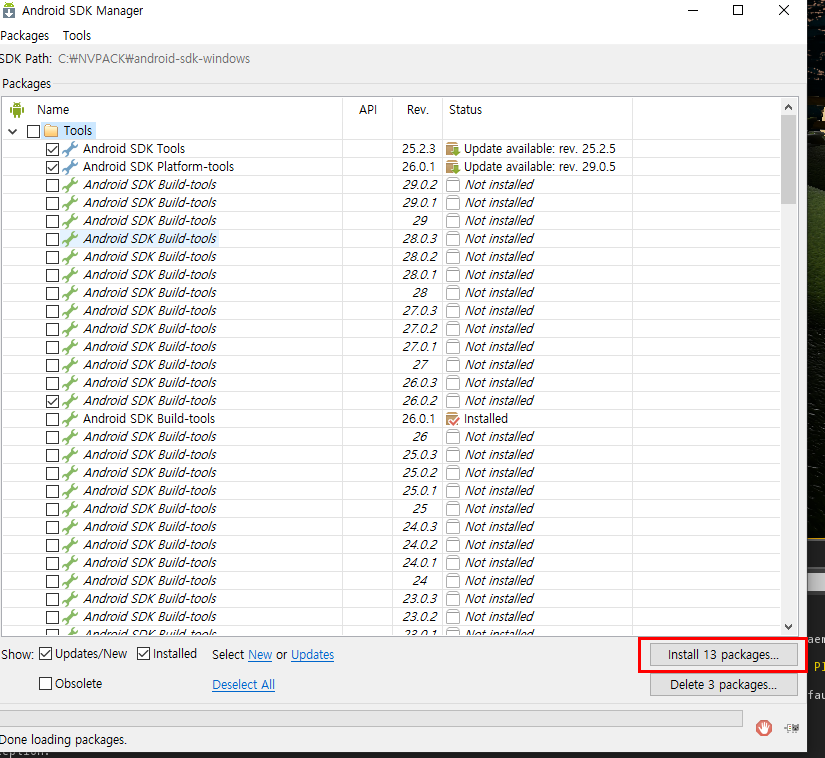Viewport: 825px width, 758px height.
Task: Toggle the Updates/New show filter
Action: pos(46,654)
